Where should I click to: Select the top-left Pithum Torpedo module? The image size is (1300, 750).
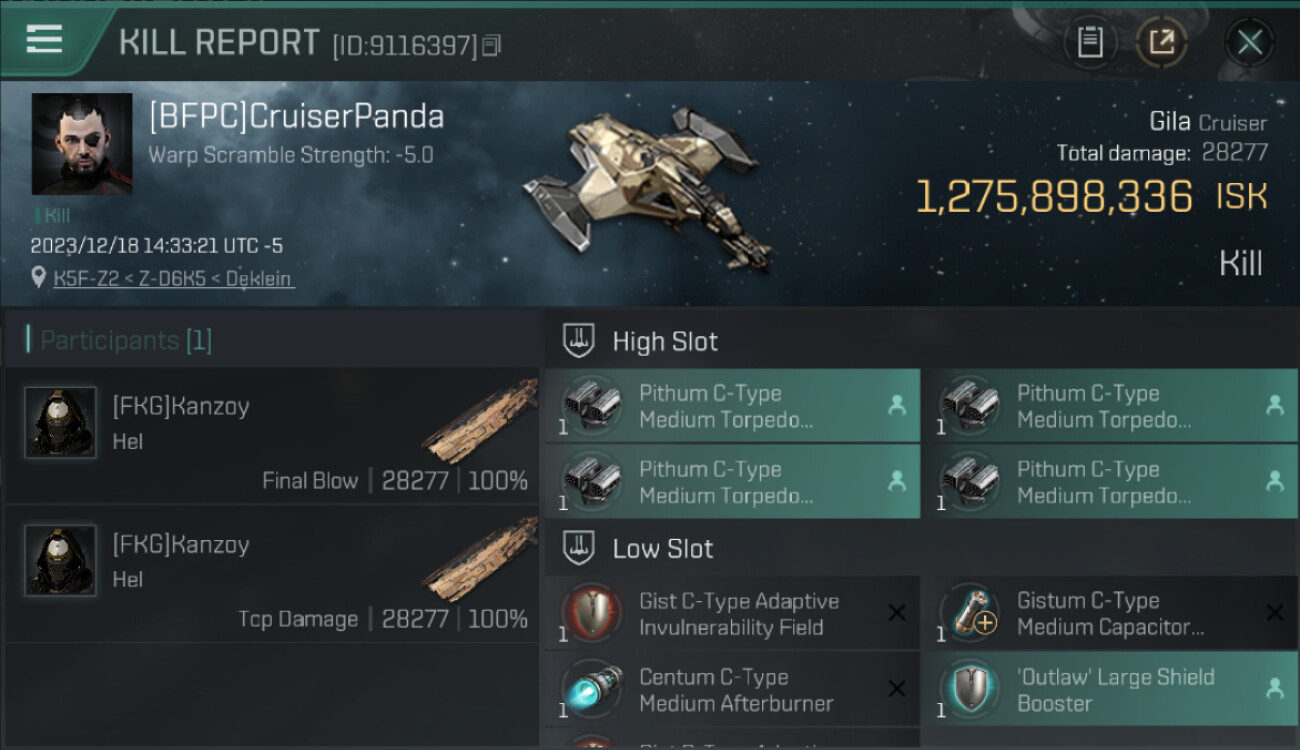(x=732, y=406)
